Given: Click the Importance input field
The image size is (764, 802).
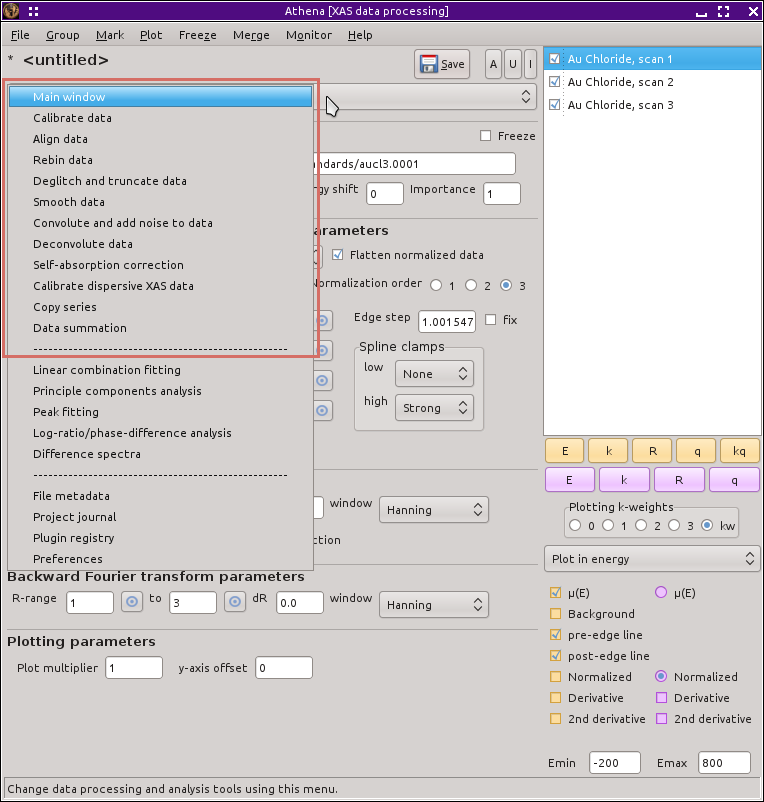Looking at the screenshot, I should tap(502, 194).
